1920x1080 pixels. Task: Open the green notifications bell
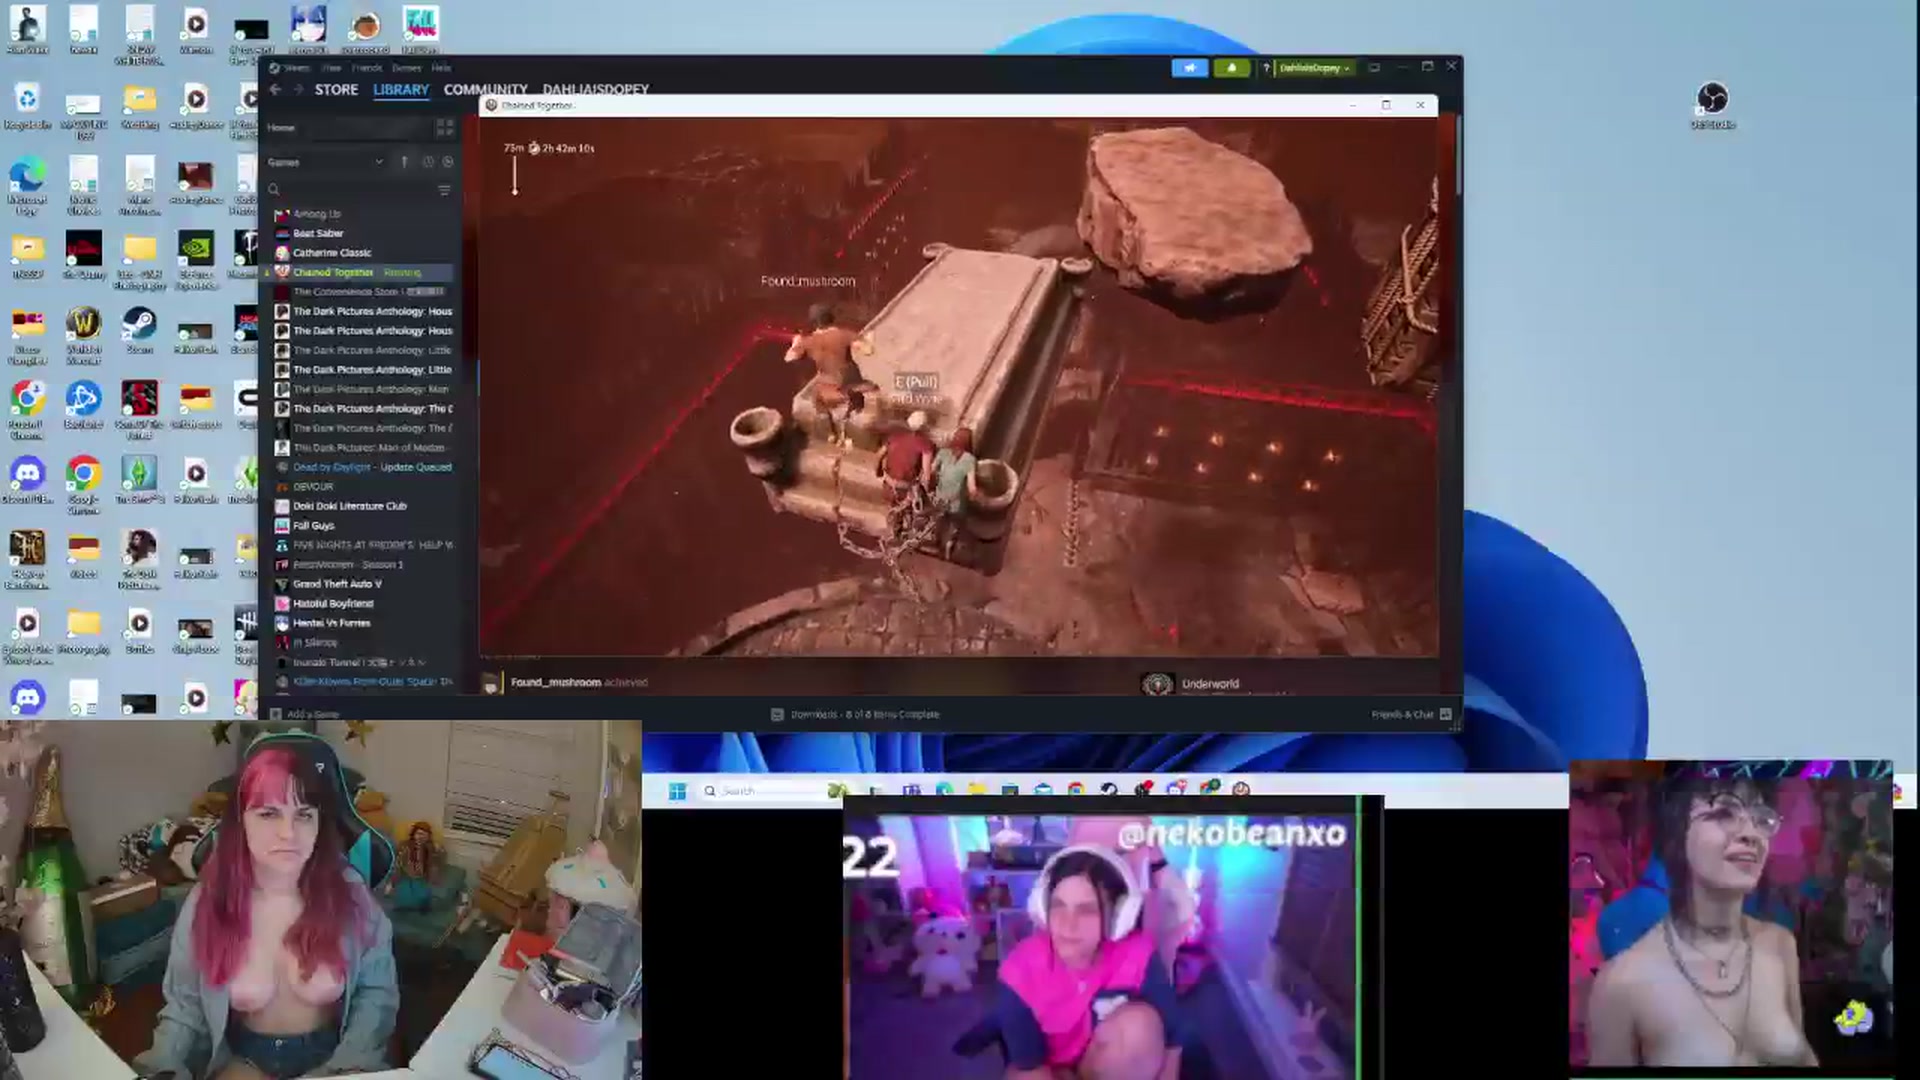point(1232,68)
